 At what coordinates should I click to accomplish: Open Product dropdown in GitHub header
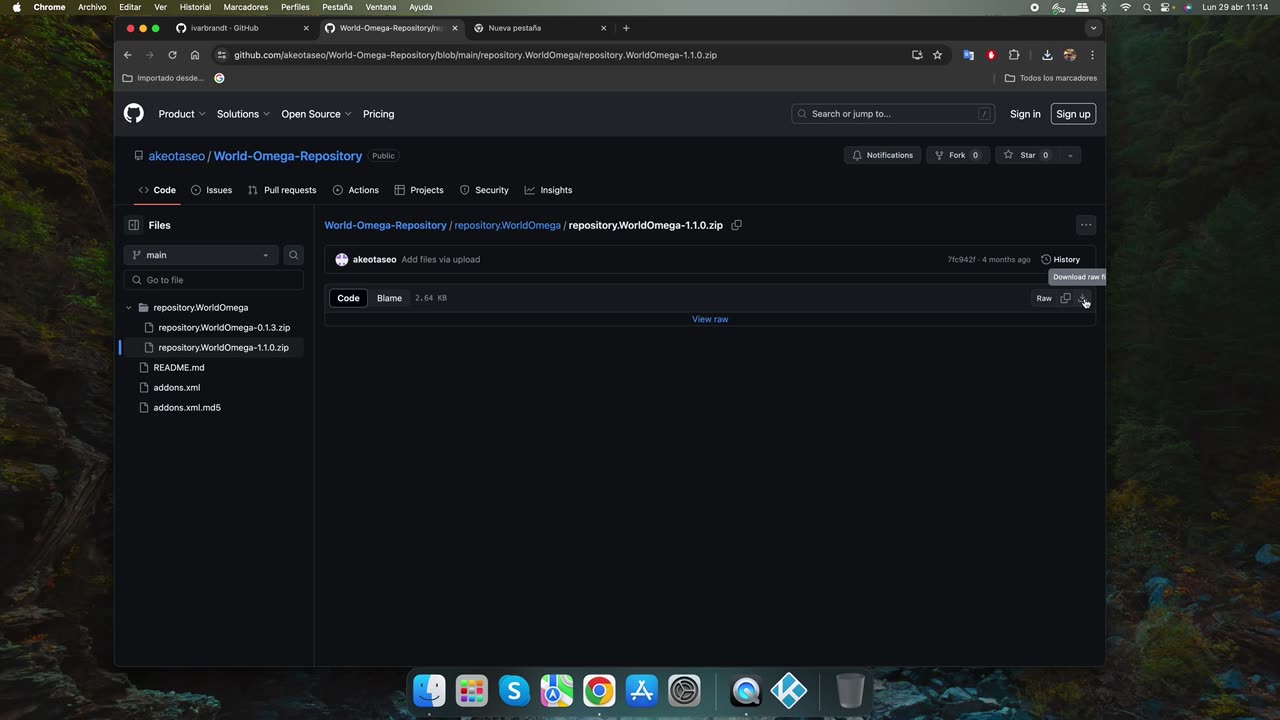181,114
